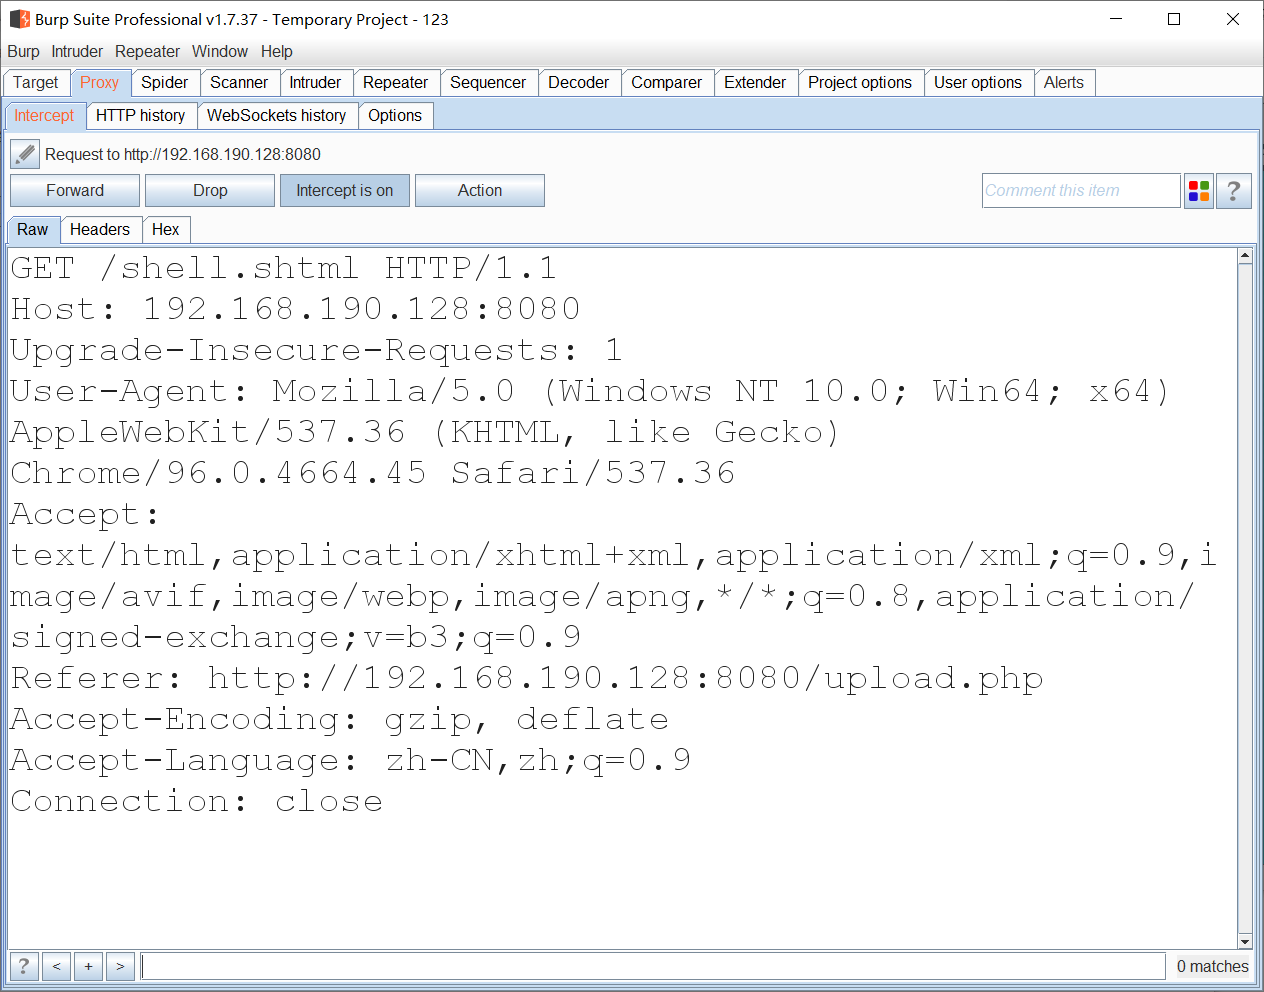Switch to the Sequencer tab

pos(488,83)
